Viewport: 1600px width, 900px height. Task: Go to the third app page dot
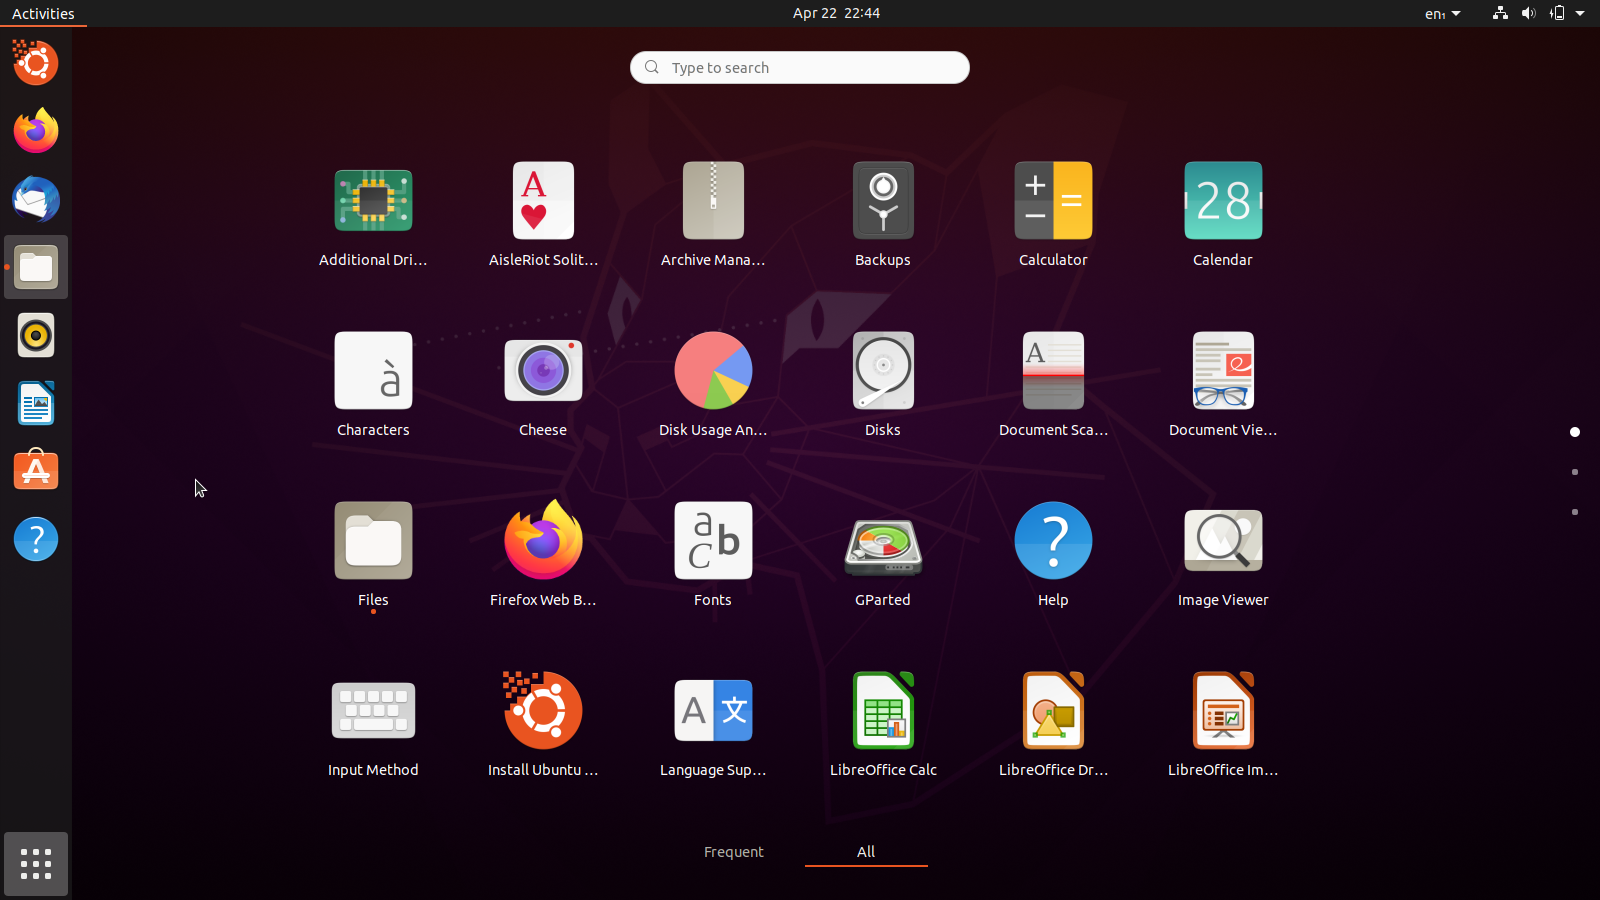tap(1575, 512)
